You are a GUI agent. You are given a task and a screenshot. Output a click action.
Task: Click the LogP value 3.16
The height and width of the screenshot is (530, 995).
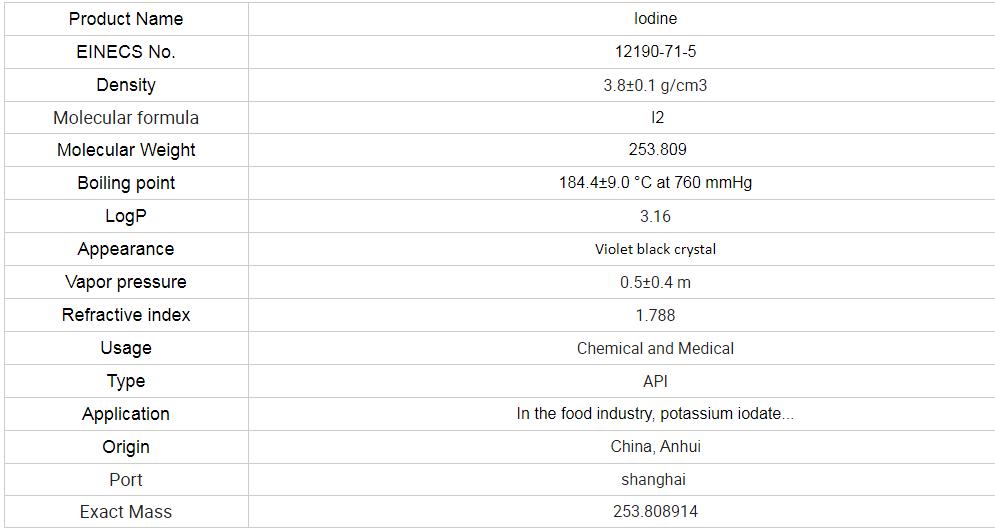(655, 216)
